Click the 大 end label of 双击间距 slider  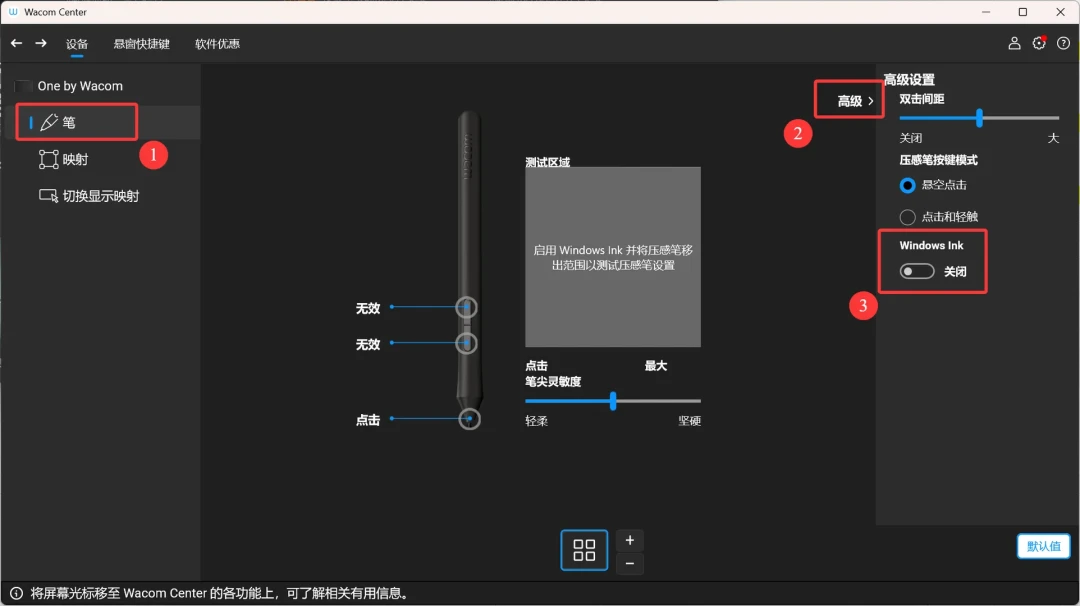pyautogui.click(x=1053, y=138)
